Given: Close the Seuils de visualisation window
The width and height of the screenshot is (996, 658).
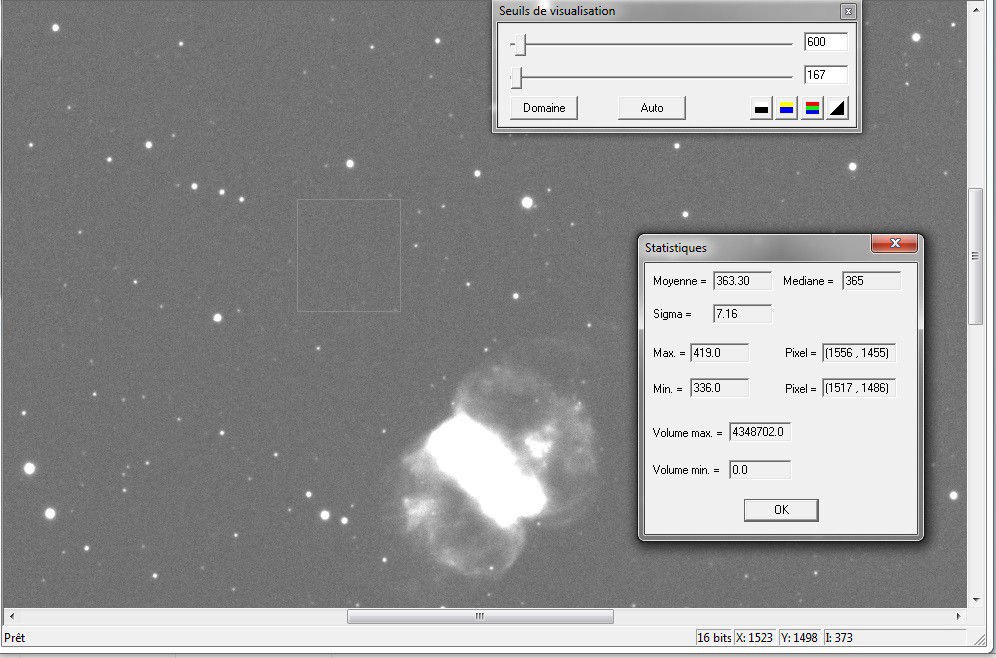Looking at the screenshot, I should (847, 11).
